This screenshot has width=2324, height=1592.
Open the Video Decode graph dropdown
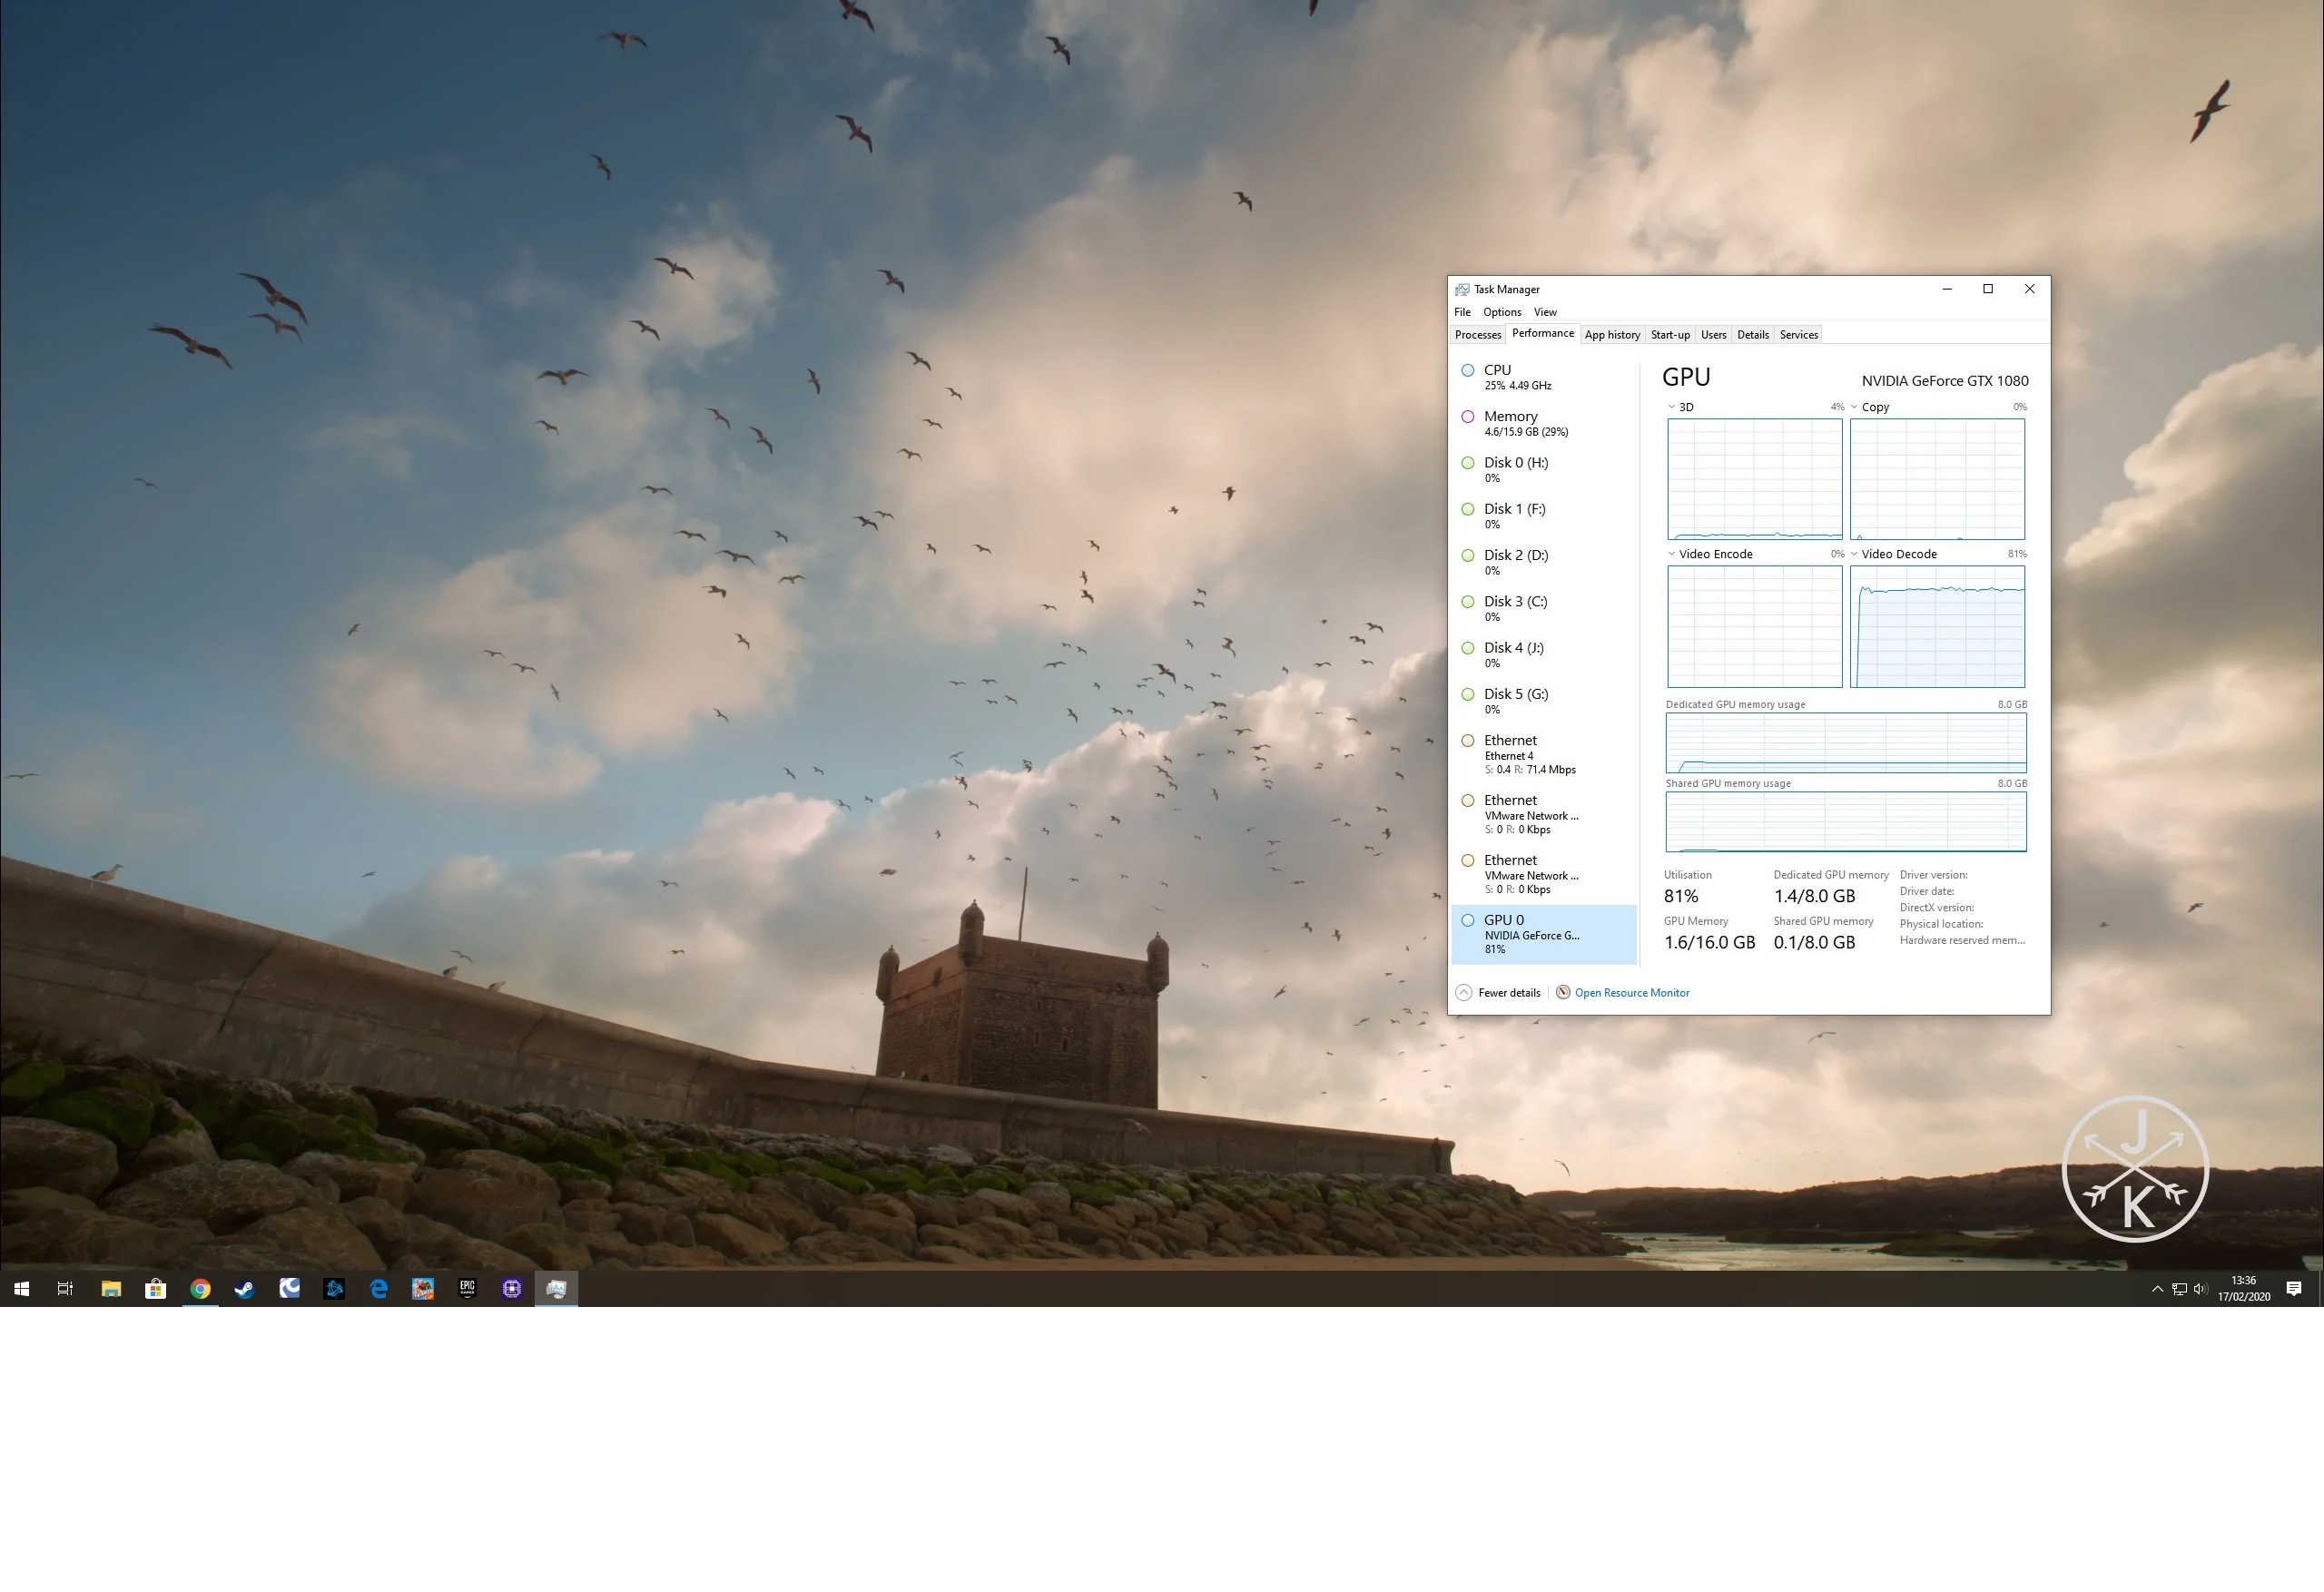click(1854, 554)
